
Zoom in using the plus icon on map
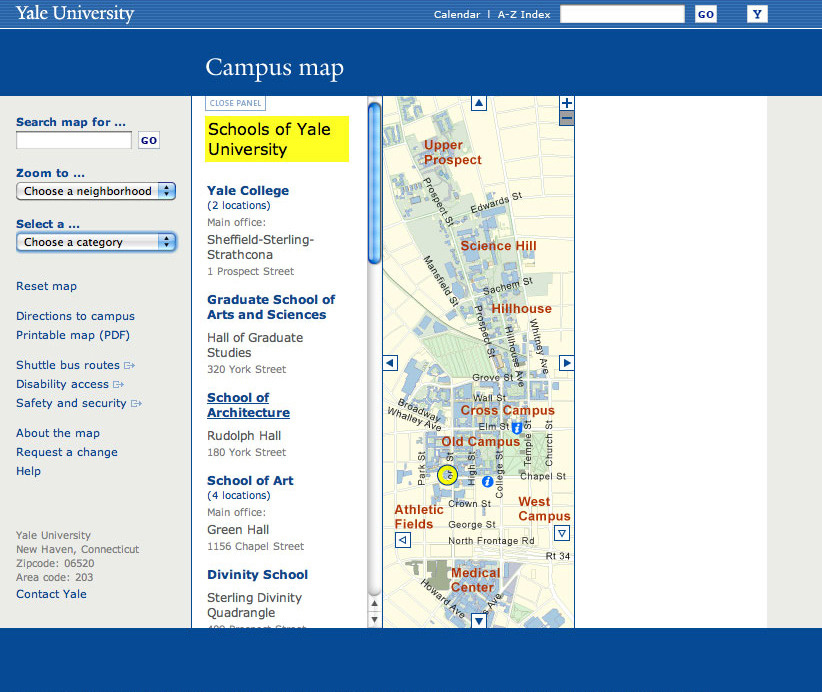pyautogui.click(x=566, y=102)
